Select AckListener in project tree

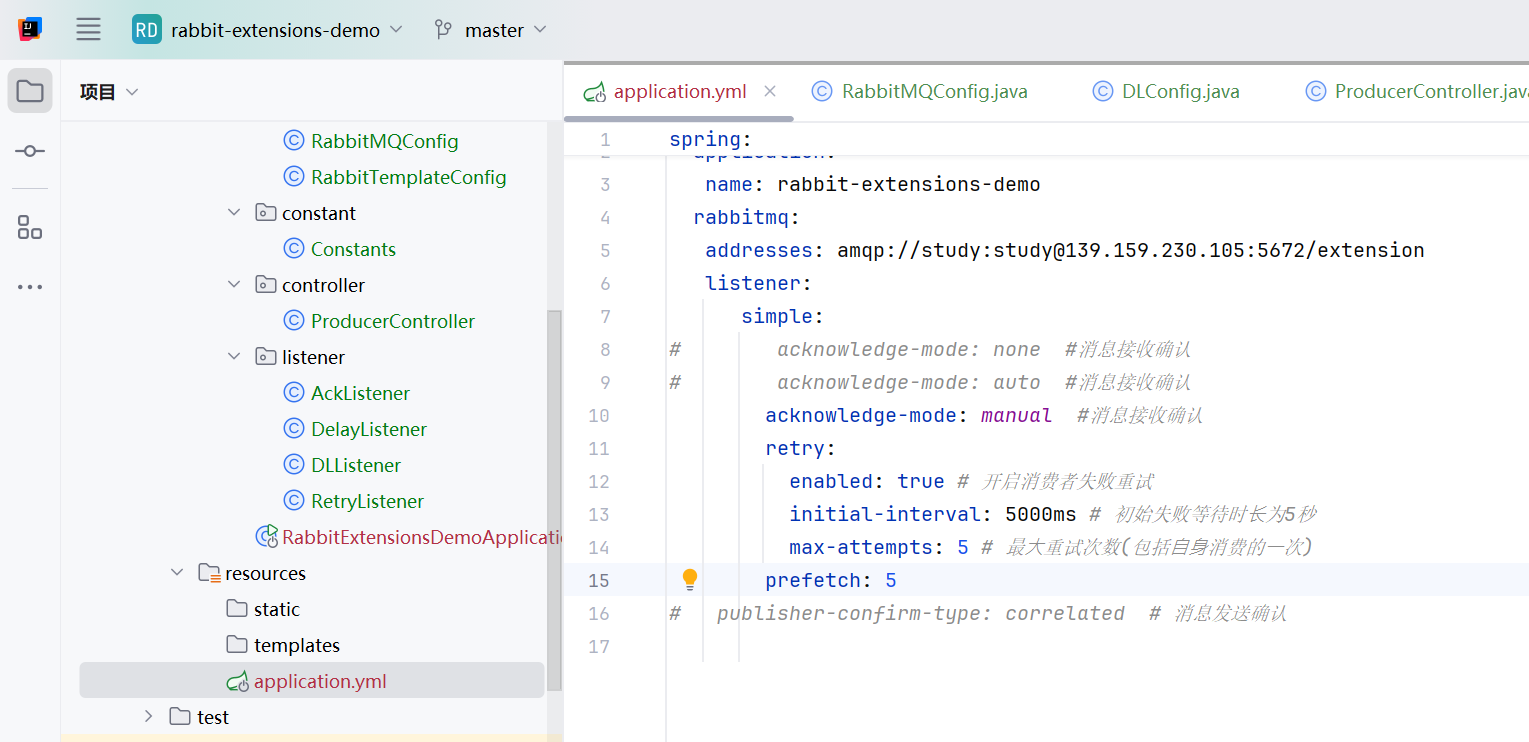pos(360,393)
